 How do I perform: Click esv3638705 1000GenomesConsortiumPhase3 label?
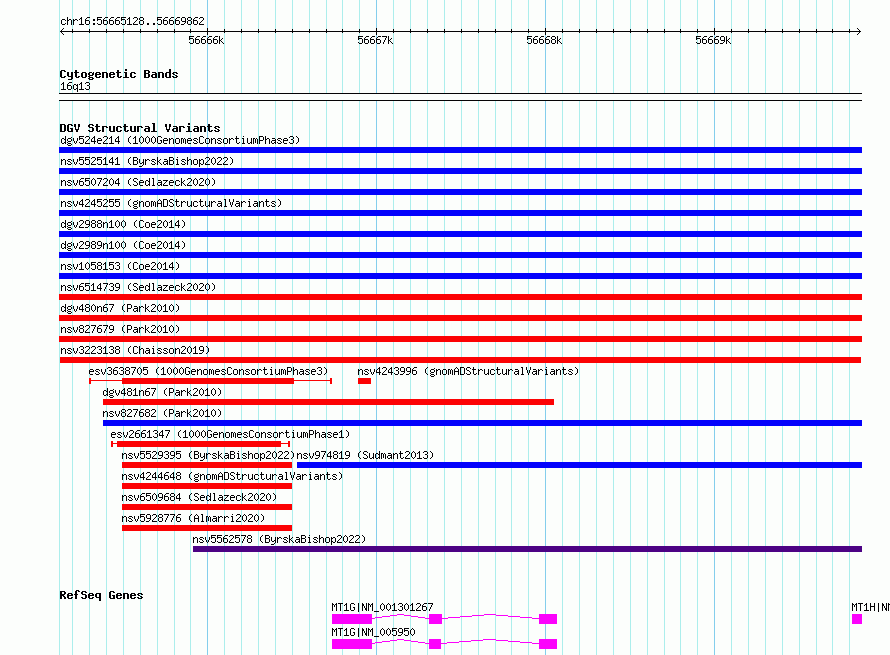click(x=208, y=371)
